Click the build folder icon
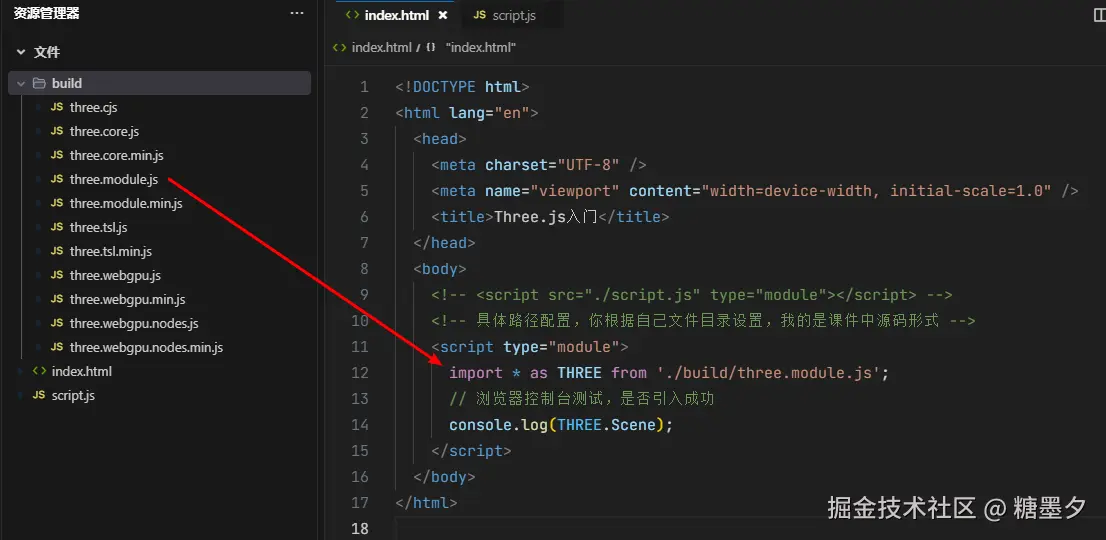 [39, 83]
